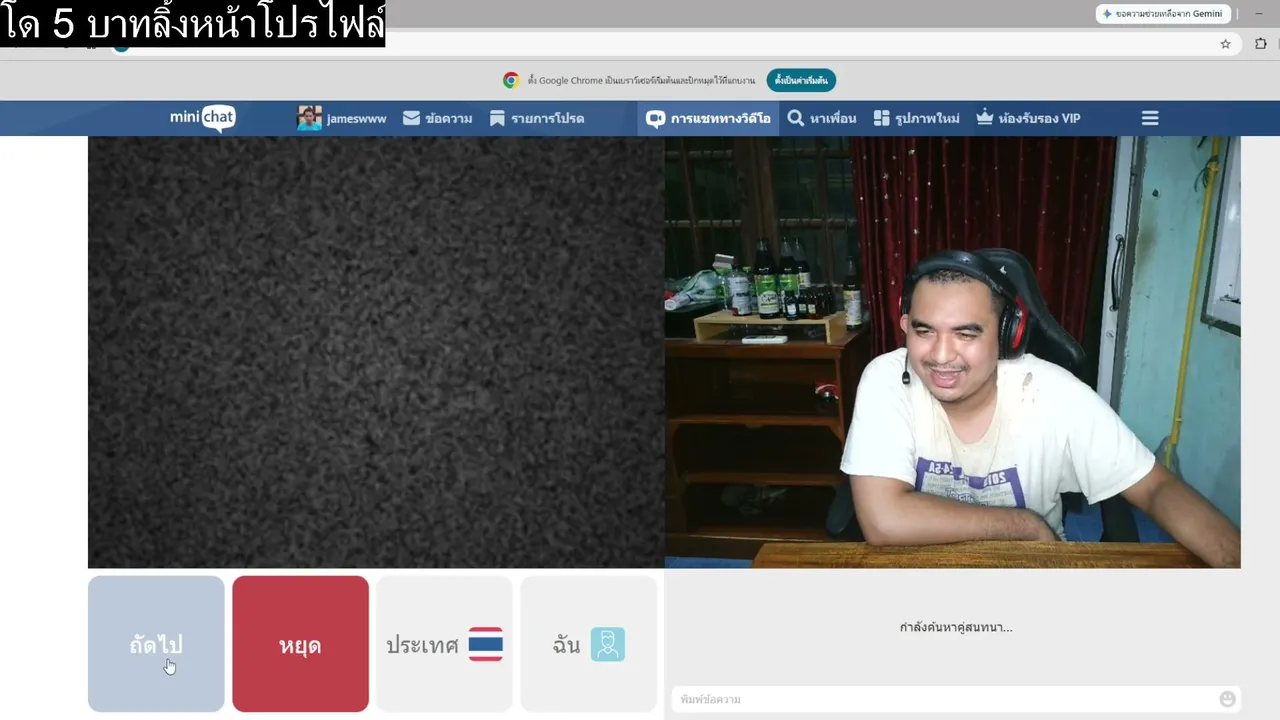Click the Chrome default browser infobar message
Screen dimensions: 1280x720
click(641, 80)
